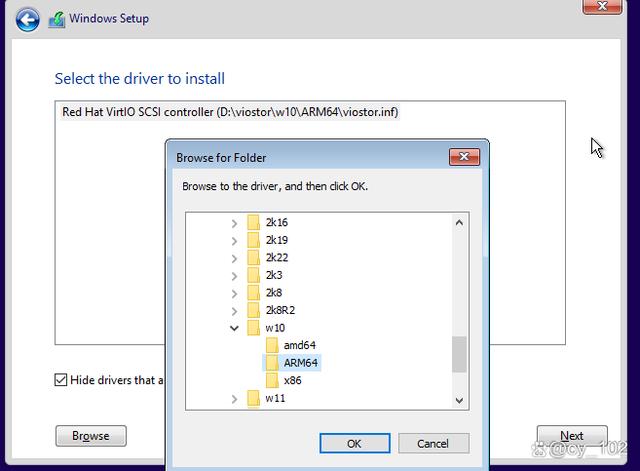Expand the w11 folder

[x=234, y=399]
